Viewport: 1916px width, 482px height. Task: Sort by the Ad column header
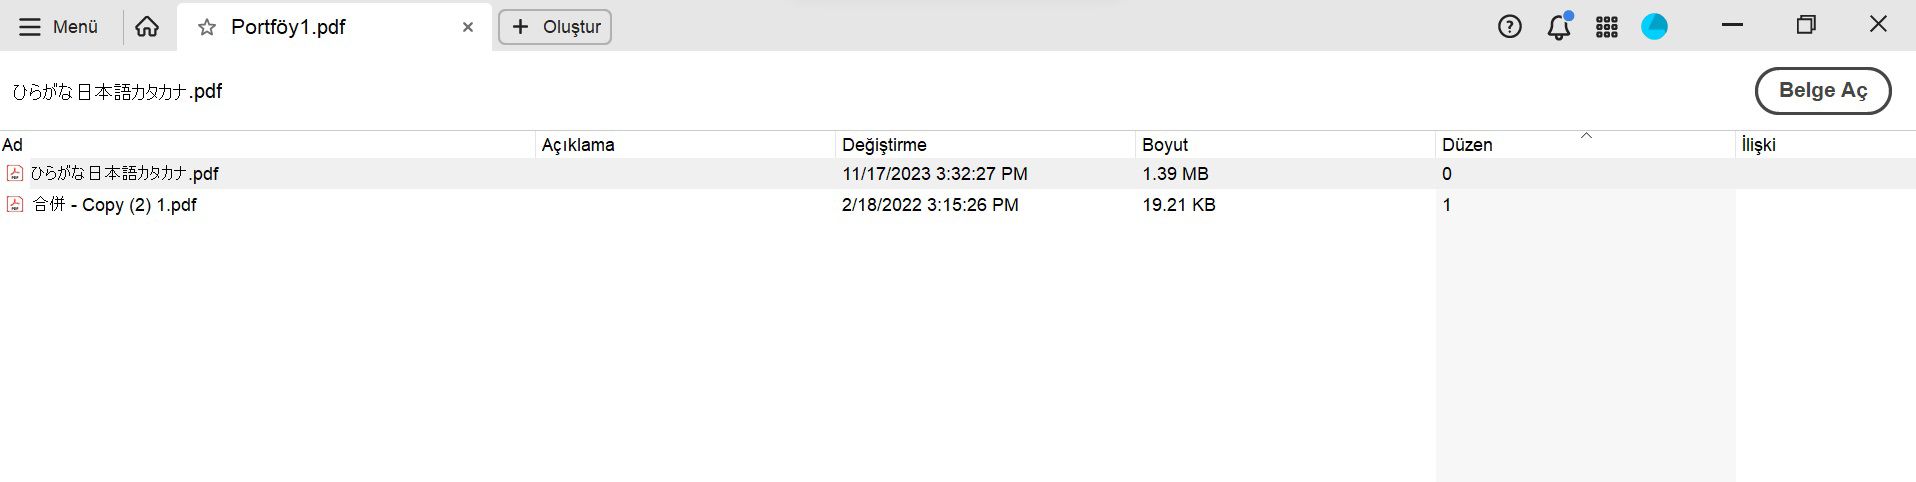click(13, 145)
